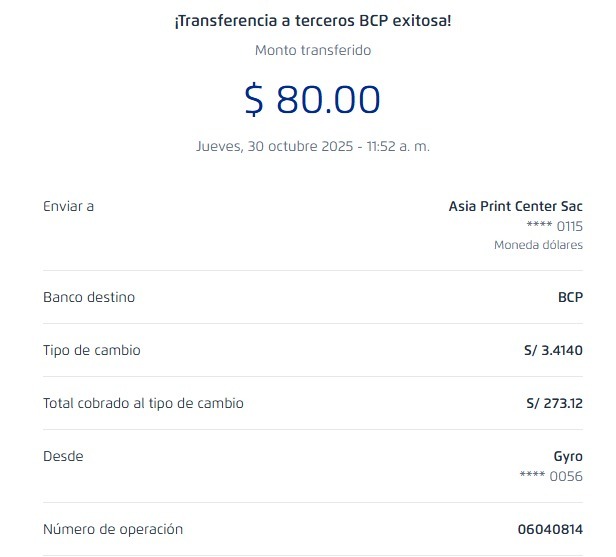Image resolution: width=616 pixels, height=557 pixels.
Task: Select the Gyro source account name
Action: 568,456
